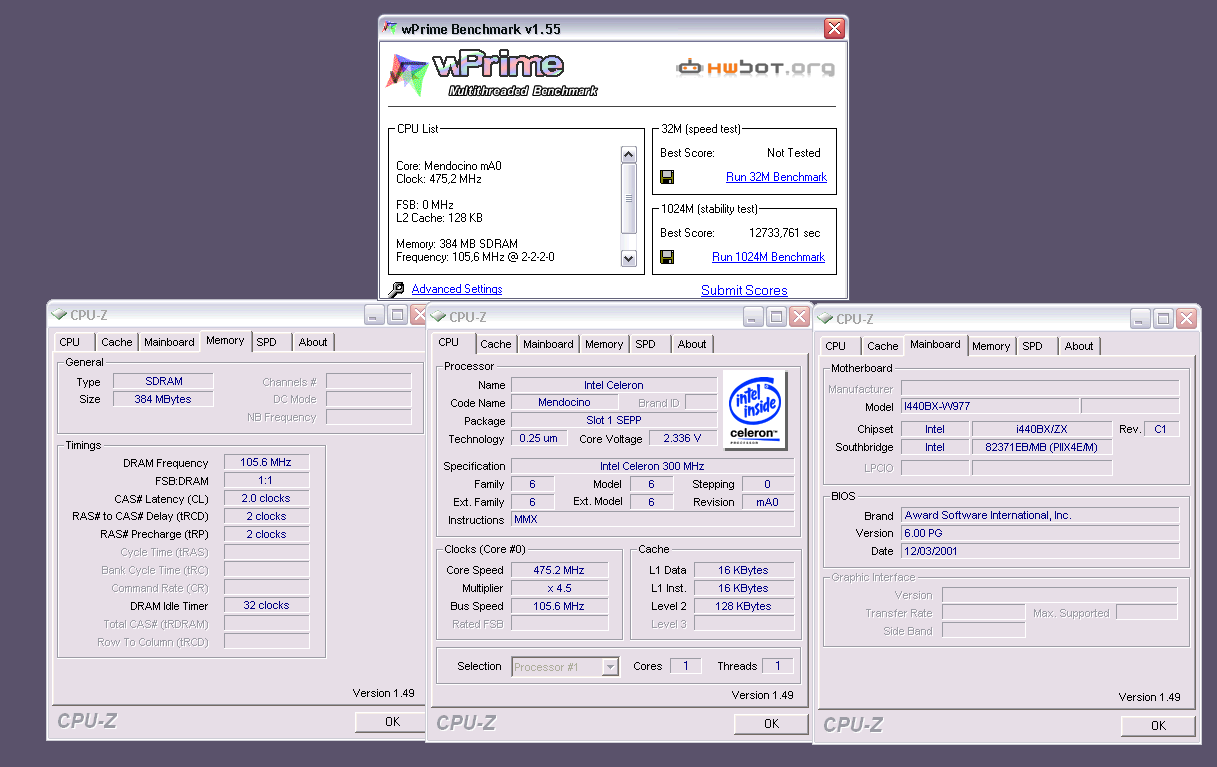The width and height of the screenshot is (1217, 767).
Task: Click the CPU-Z title icon in CPU window
Action: [438, 317]
